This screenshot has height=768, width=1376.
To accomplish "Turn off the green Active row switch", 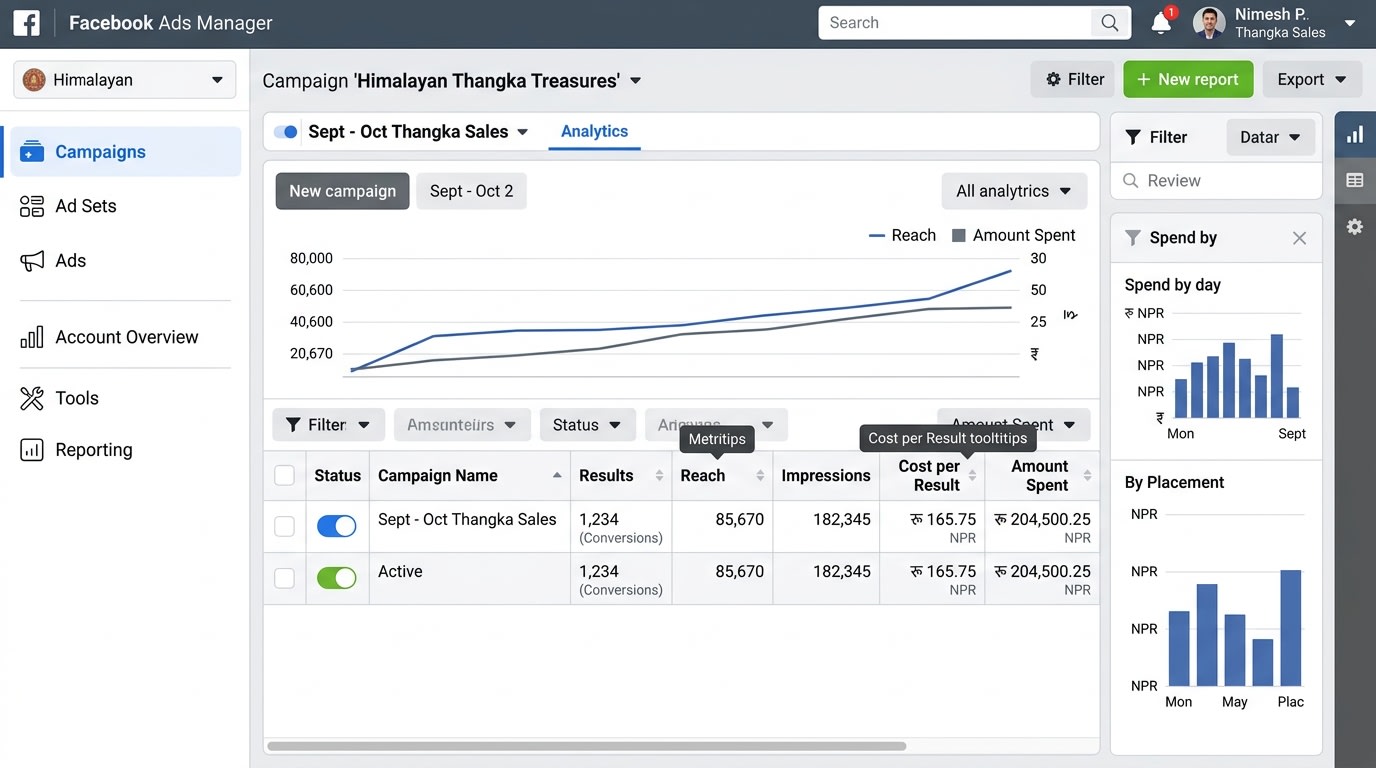I will (337, 578).
